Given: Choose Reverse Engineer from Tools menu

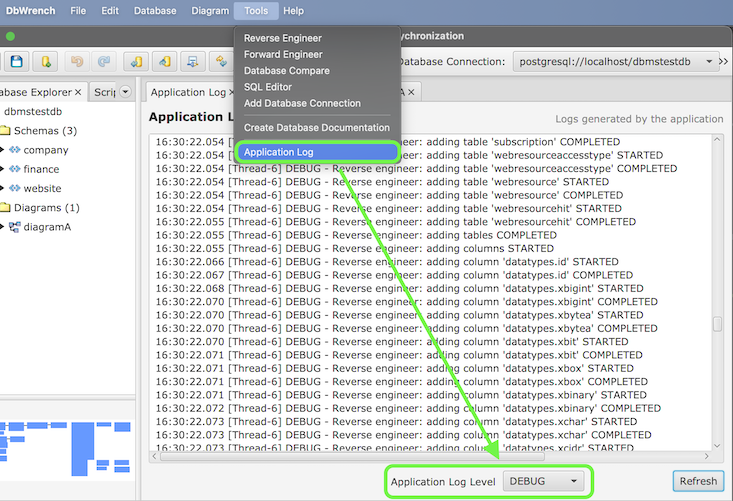Looking at the screenshot, I should tap(317, 38).
